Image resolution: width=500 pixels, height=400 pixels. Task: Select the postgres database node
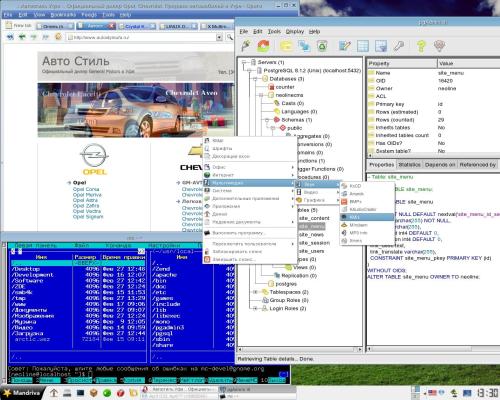click(286, 284)
